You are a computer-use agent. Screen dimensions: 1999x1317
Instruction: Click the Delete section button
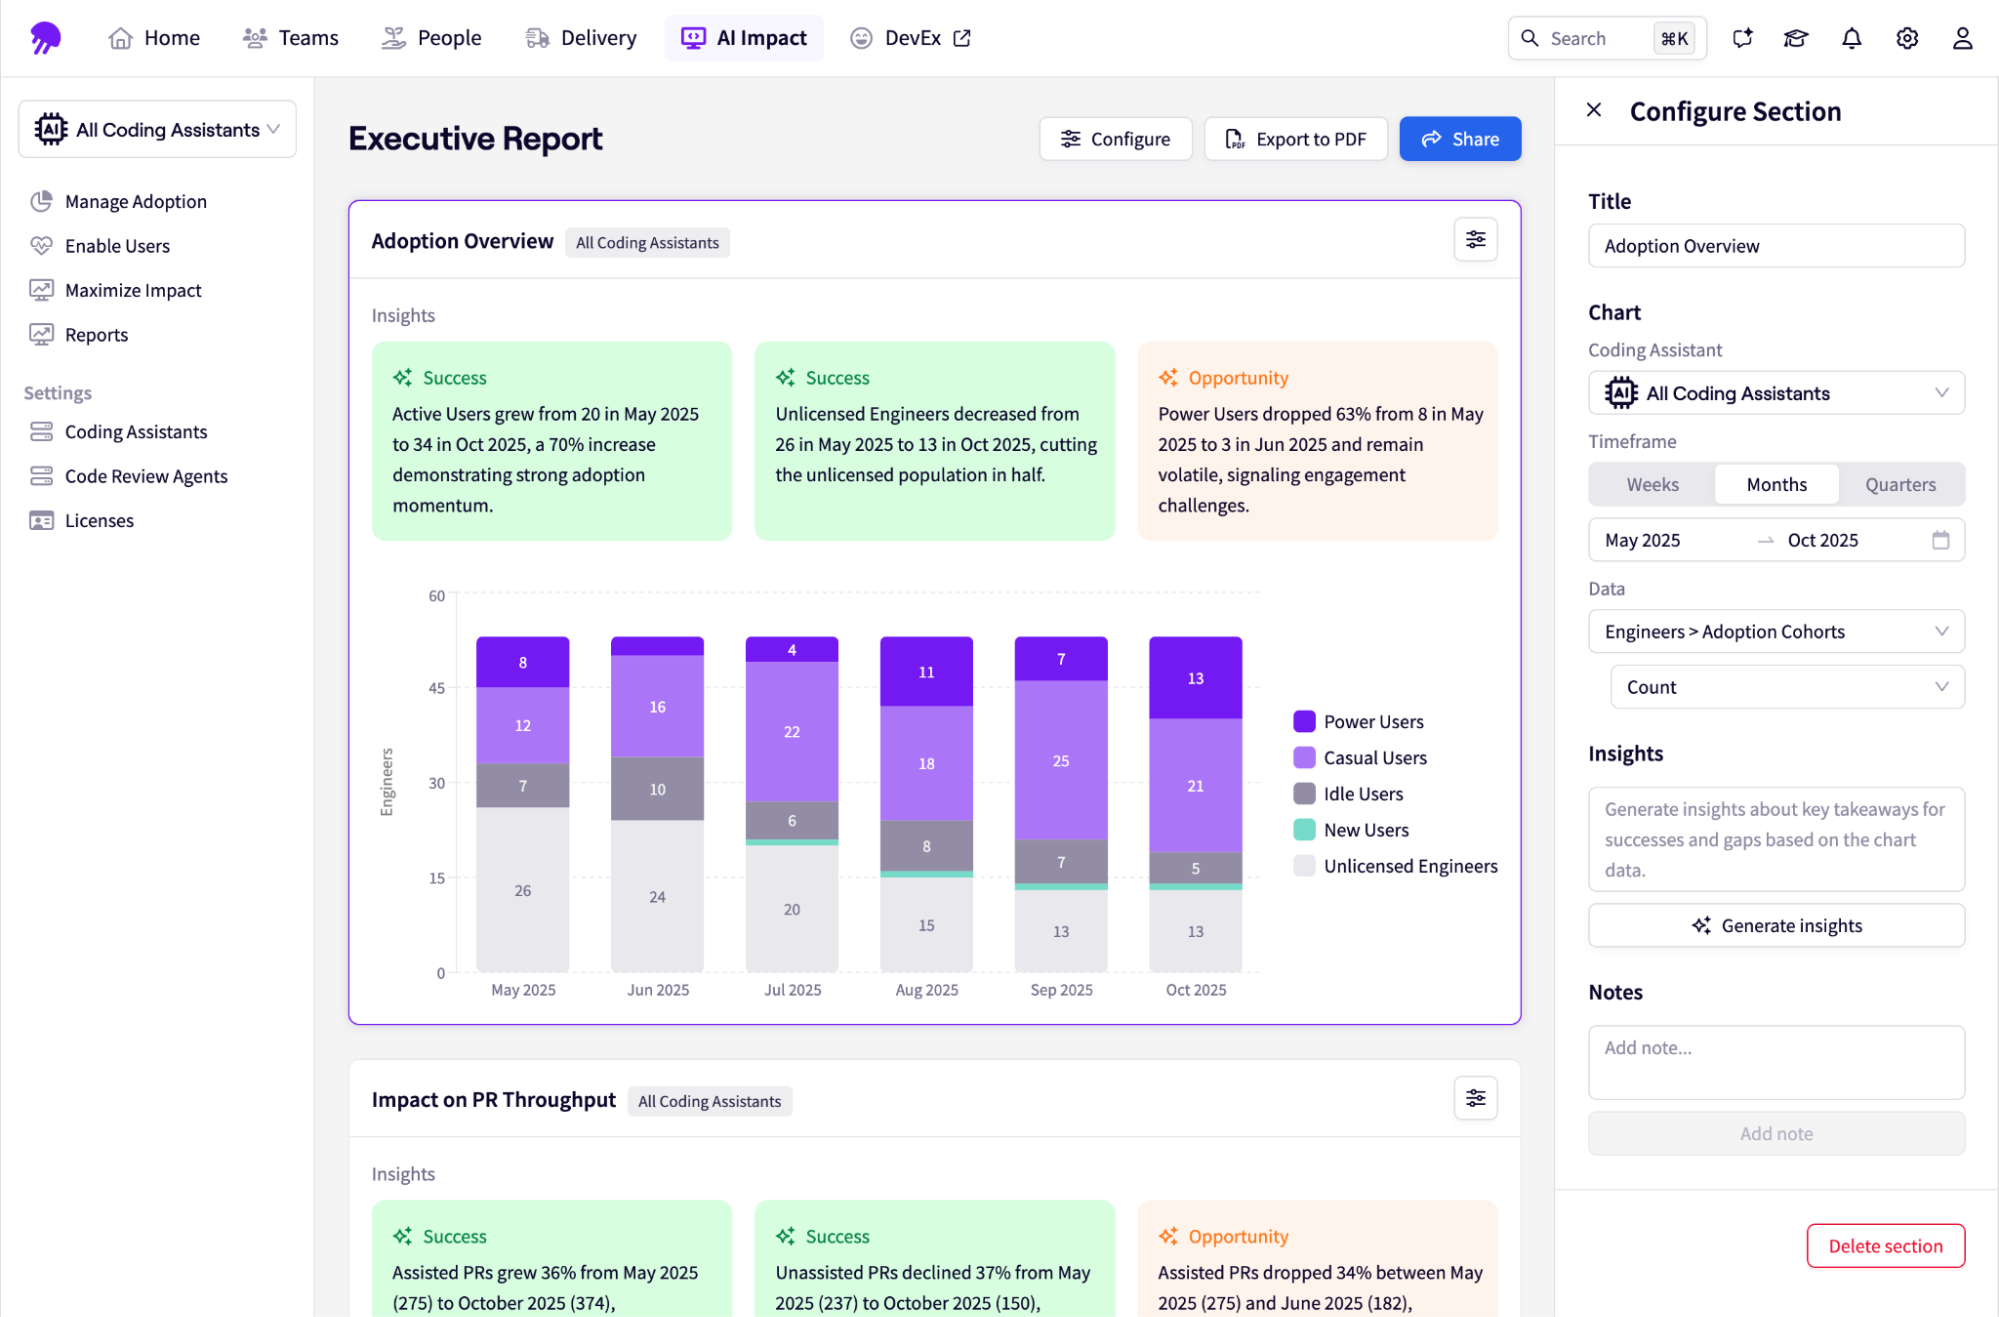(x=1886, y=1245)
